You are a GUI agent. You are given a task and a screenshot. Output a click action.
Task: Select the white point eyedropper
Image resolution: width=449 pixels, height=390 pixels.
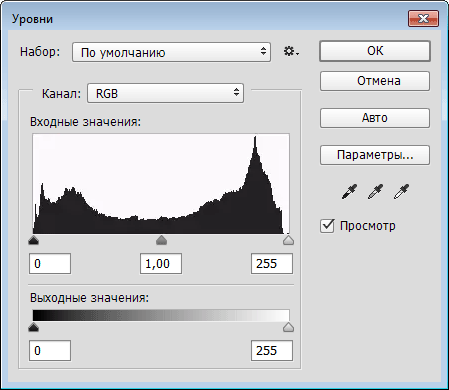[x=401, y=192]
